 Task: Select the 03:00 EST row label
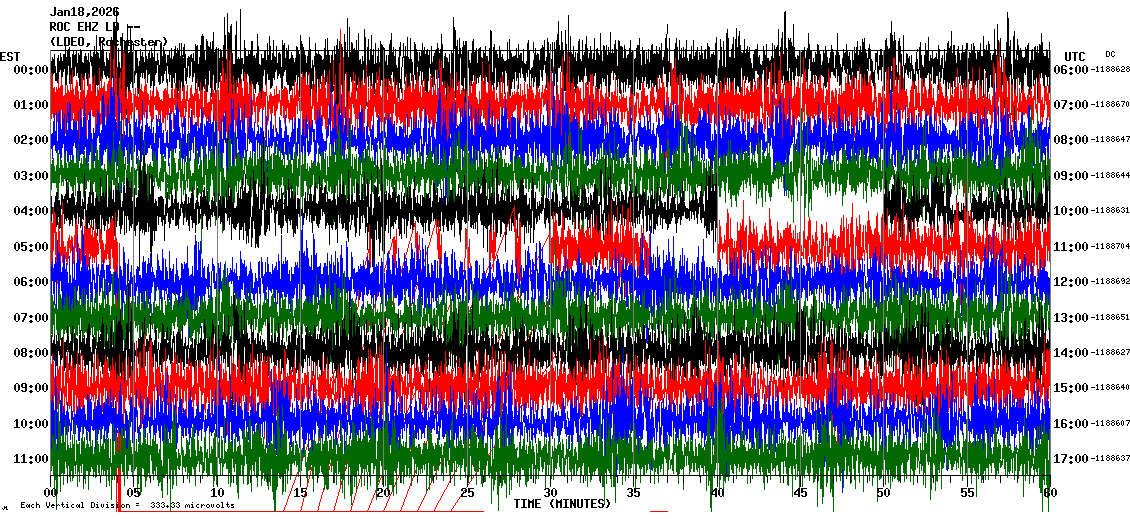[30, 176]
